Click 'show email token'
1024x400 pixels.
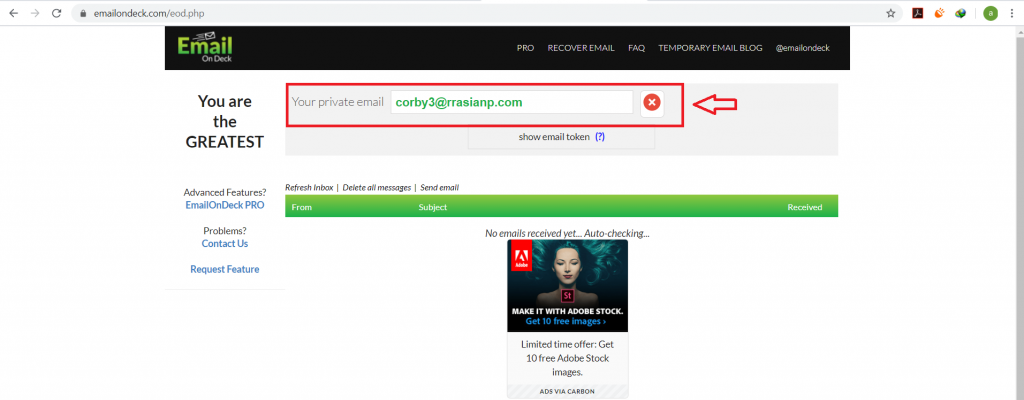(x=554, y=137)
